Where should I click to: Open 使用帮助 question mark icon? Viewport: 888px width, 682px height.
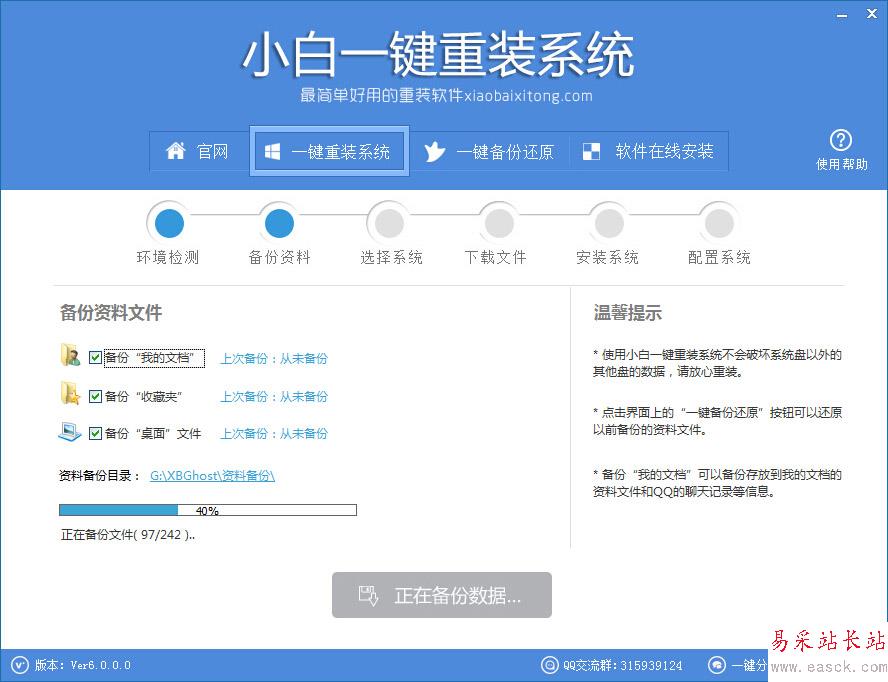[841, 140]
